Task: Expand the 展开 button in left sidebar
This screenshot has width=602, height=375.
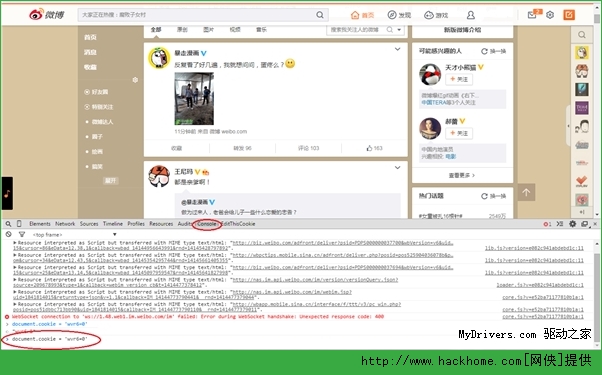Action: tap(111, 181)
